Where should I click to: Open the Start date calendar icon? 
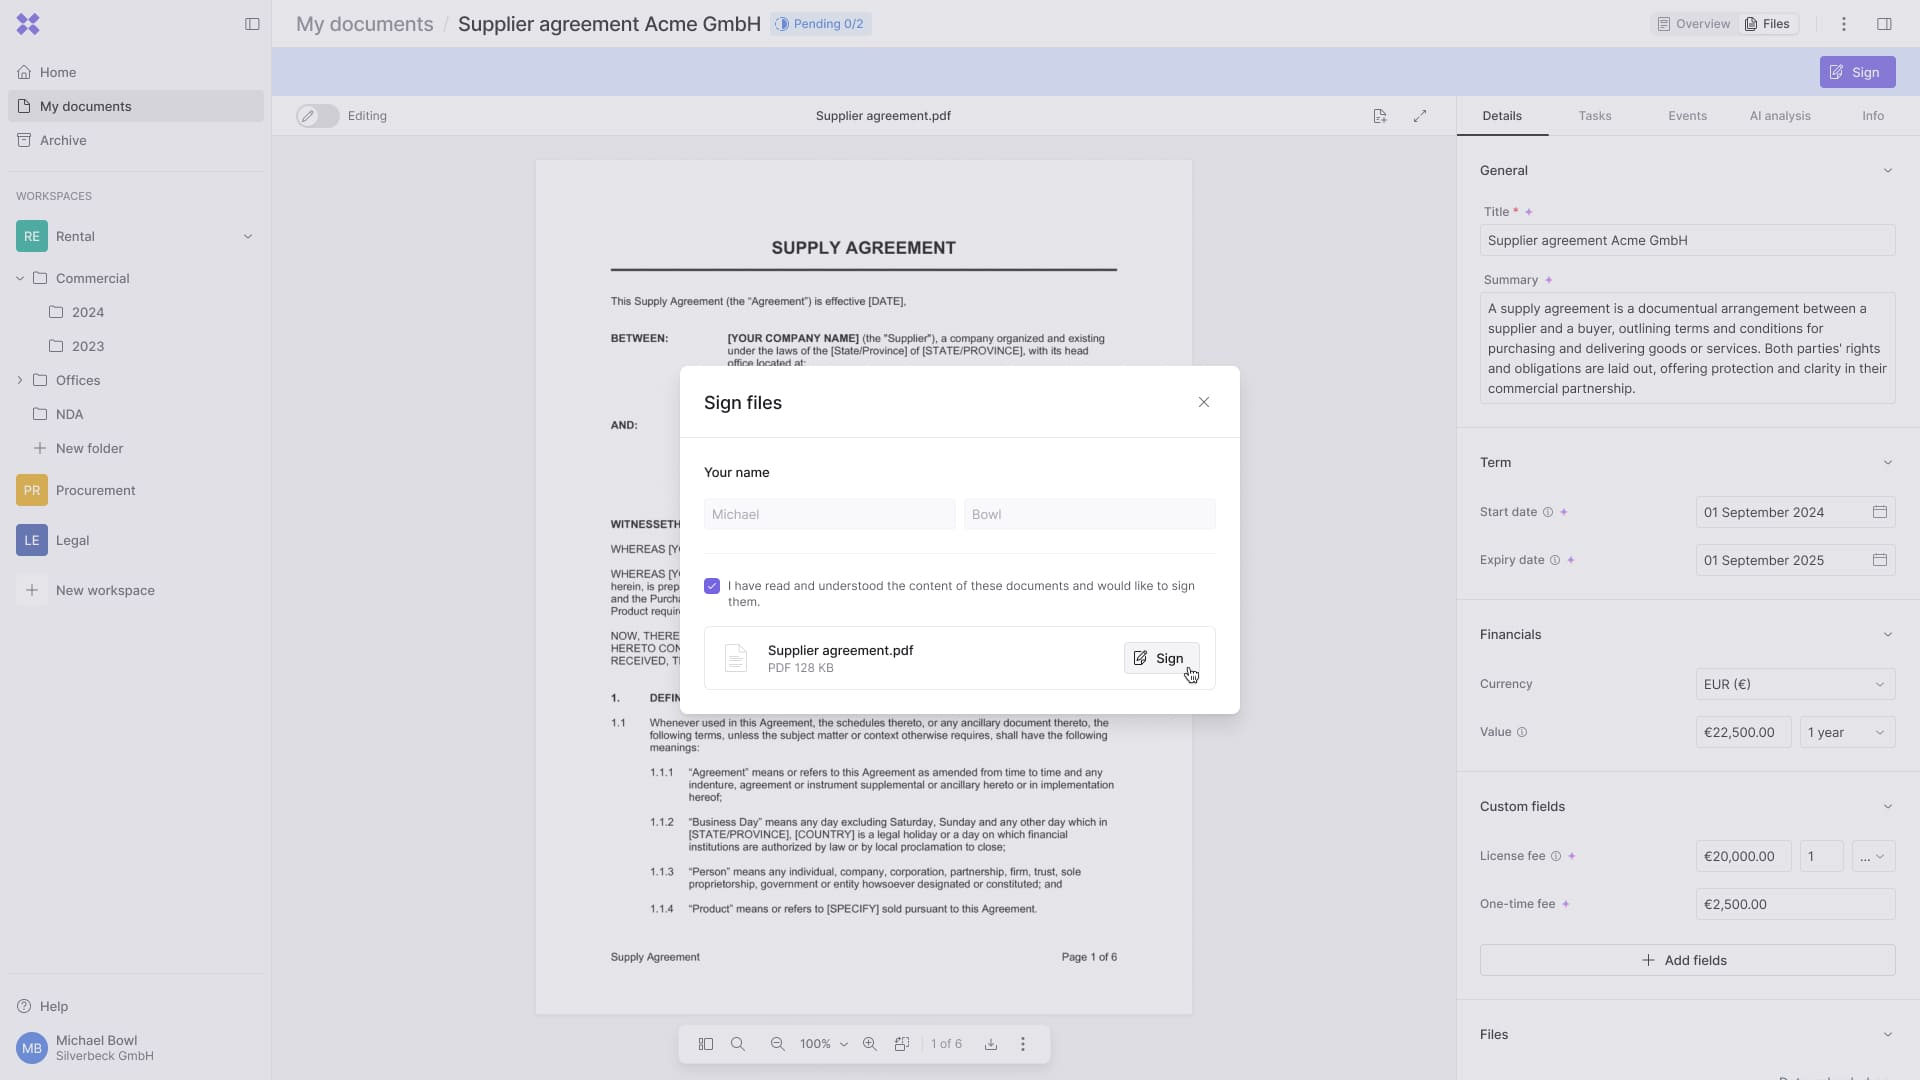tap(1880, 512)
